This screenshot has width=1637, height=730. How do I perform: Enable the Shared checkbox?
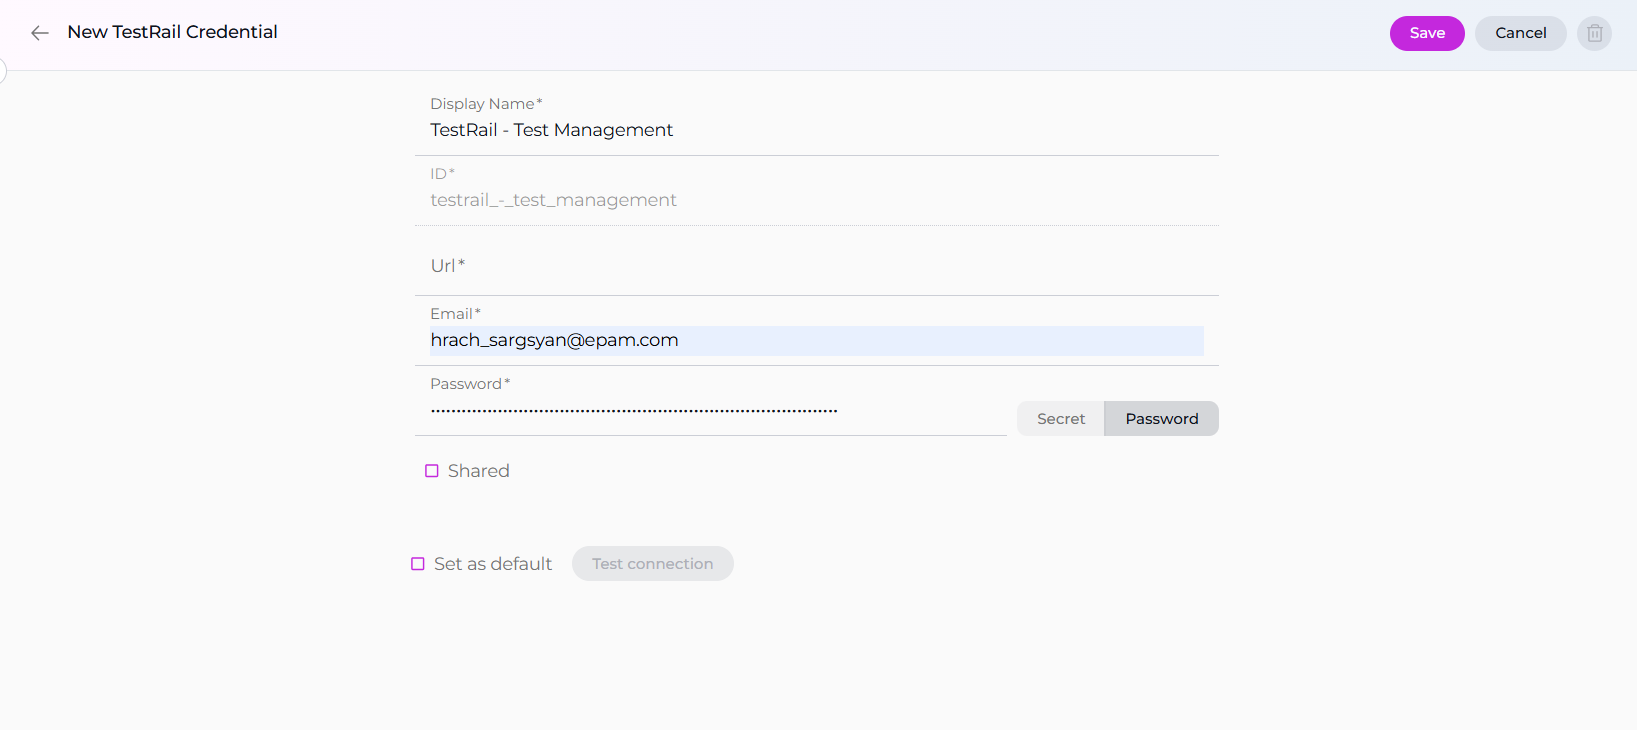tap(432, 471)
